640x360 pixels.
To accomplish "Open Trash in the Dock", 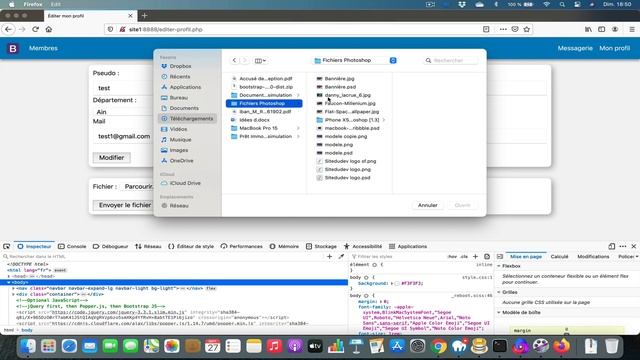I will point(611,347).
